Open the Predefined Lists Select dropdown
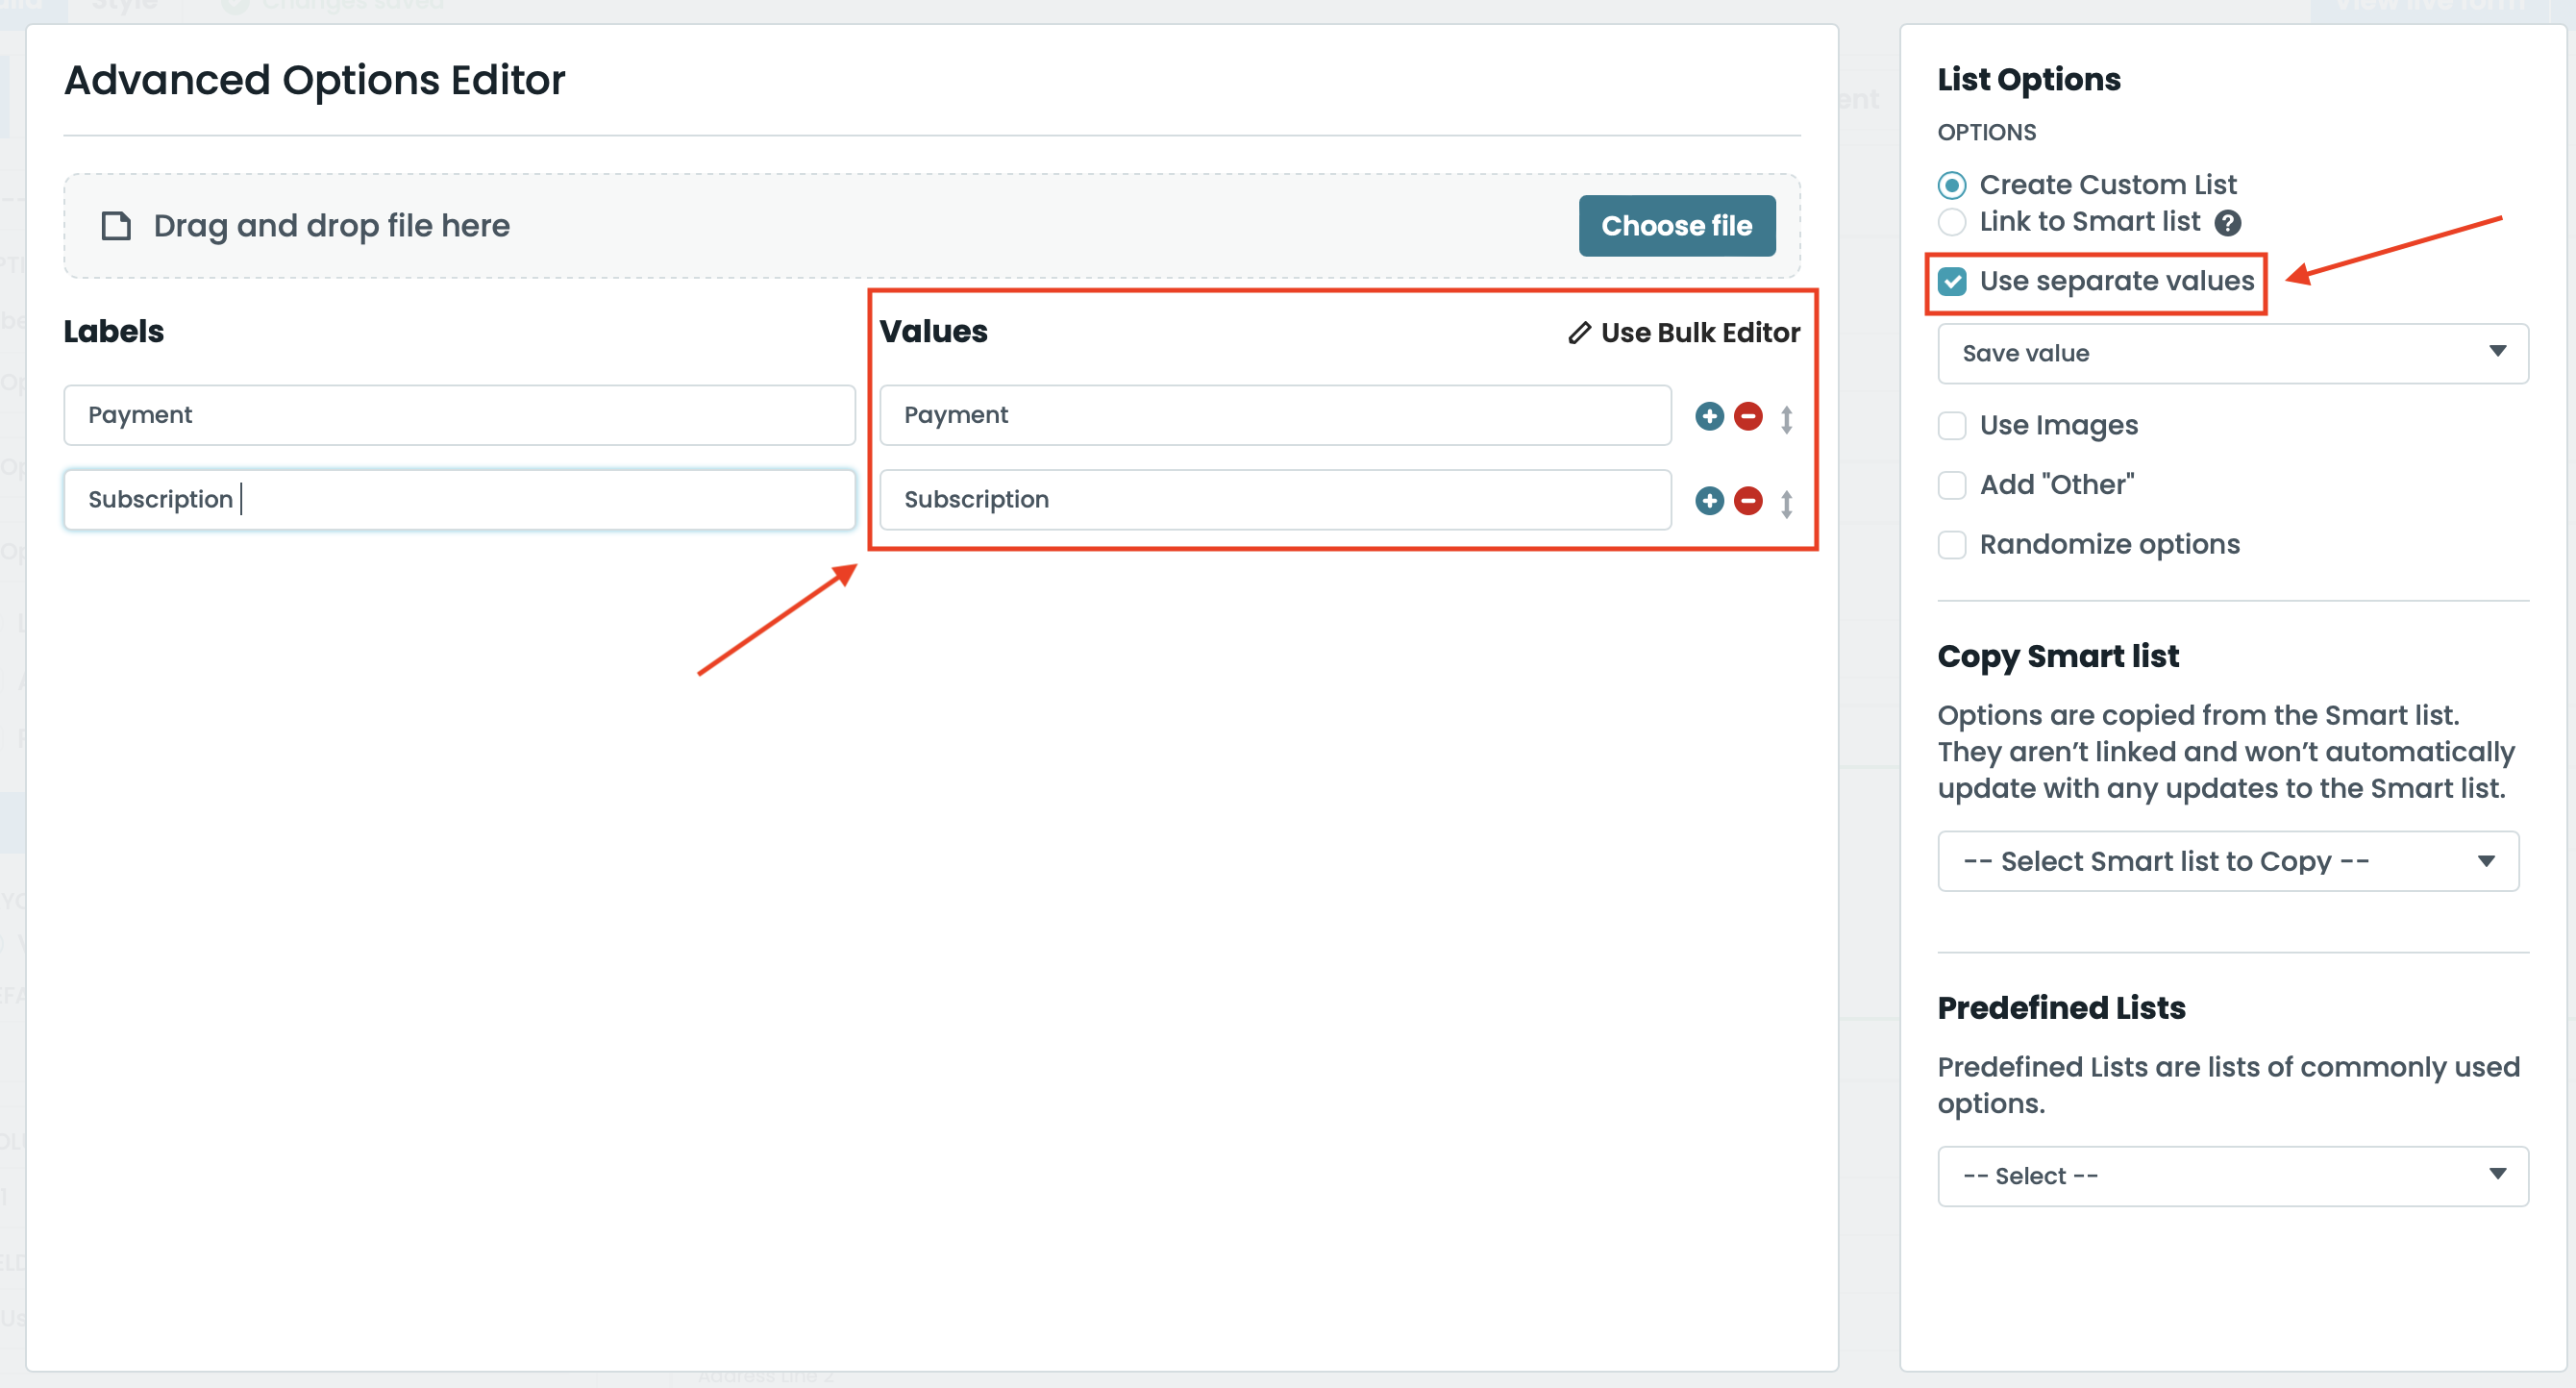Viewport: 2576px width, 1388px height. [2232, 1176]
